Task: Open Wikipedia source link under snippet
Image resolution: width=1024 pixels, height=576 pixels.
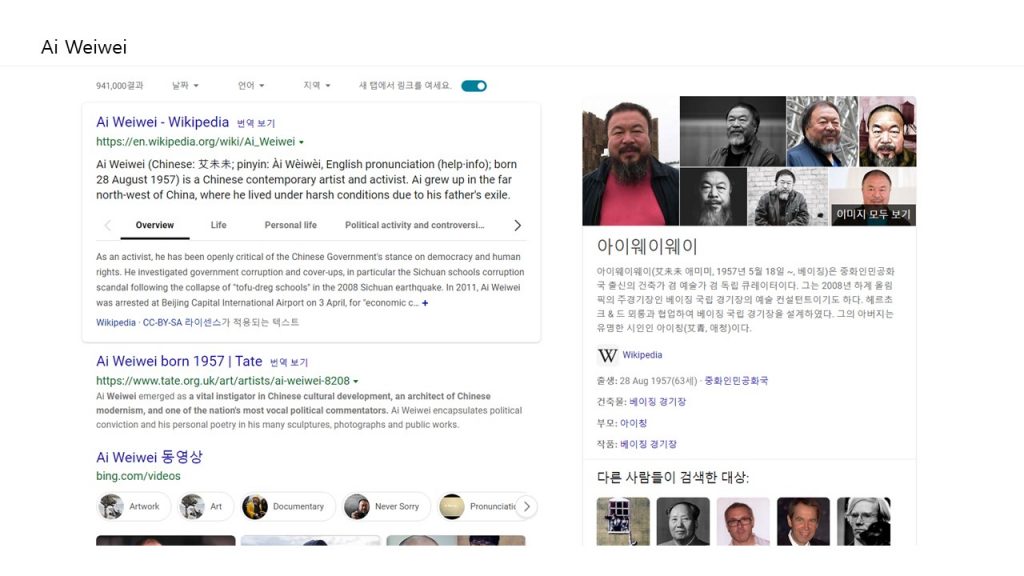Action: (x=116, y=323)
